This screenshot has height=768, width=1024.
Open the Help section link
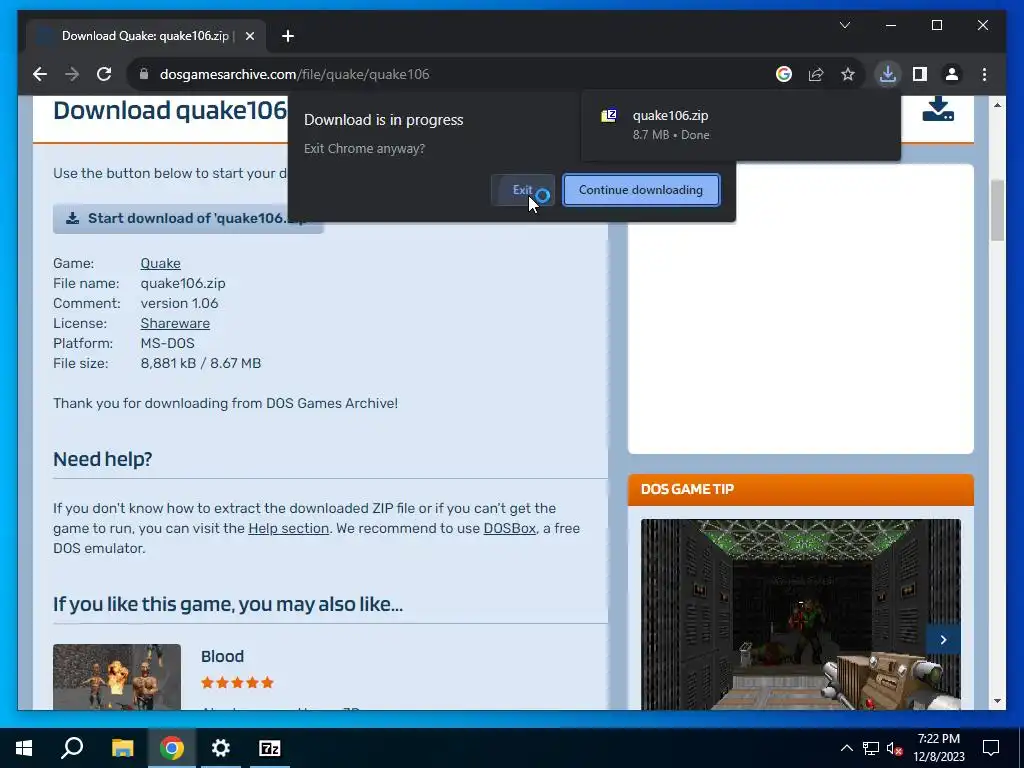tap(289, 528)
